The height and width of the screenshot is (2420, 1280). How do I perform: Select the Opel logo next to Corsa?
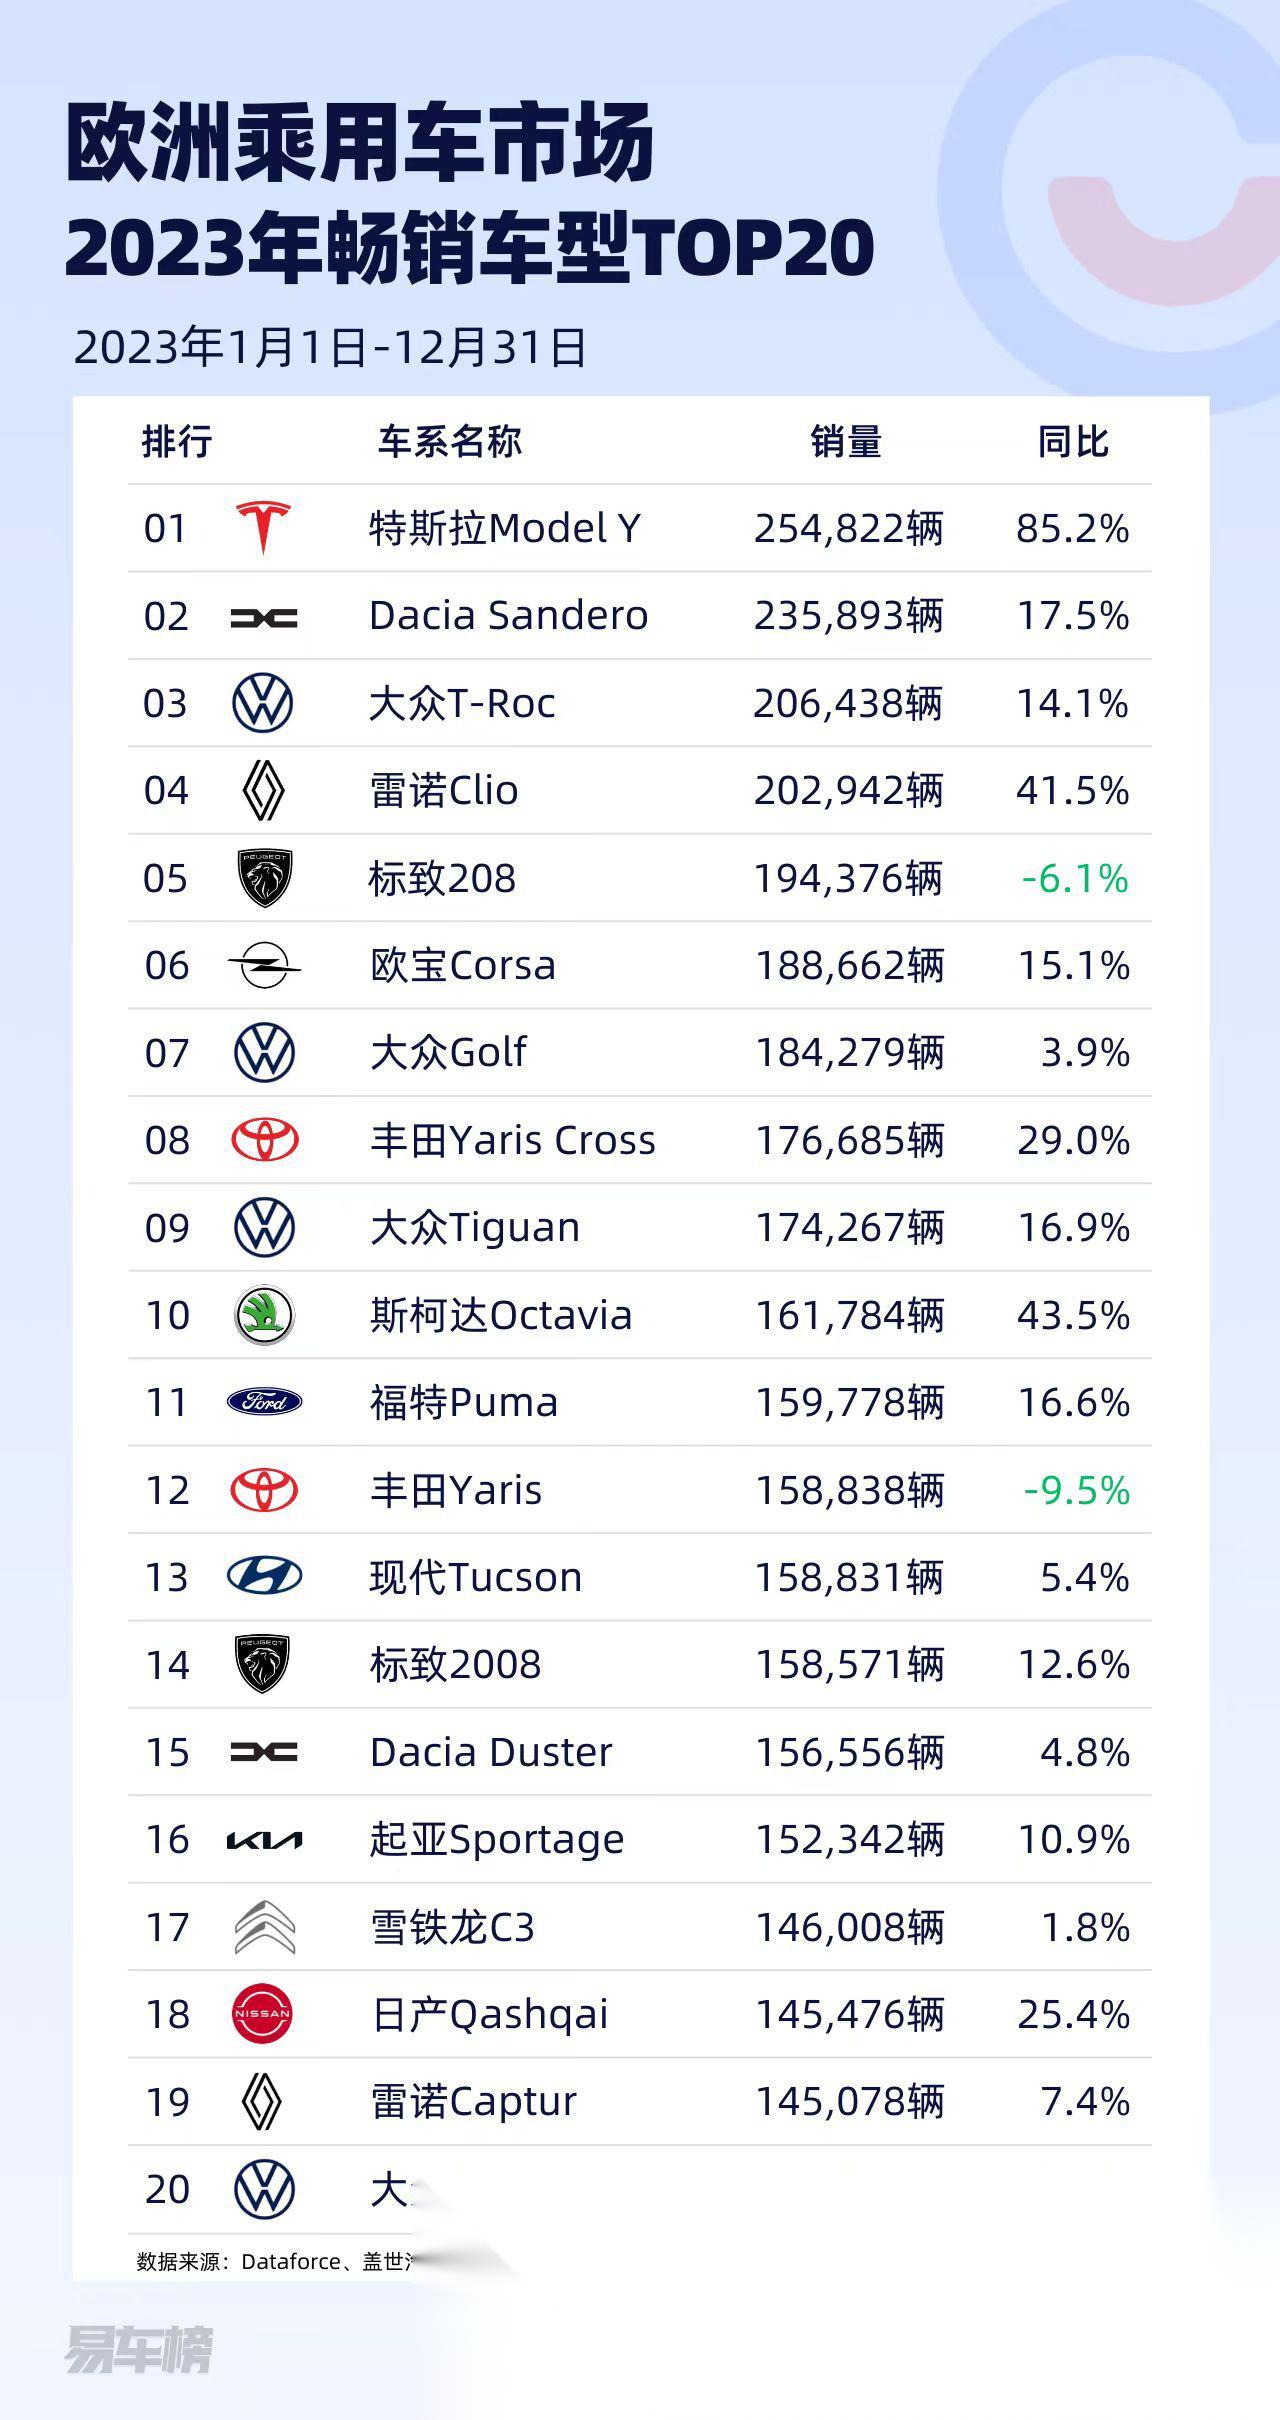(x=264, y=966)
